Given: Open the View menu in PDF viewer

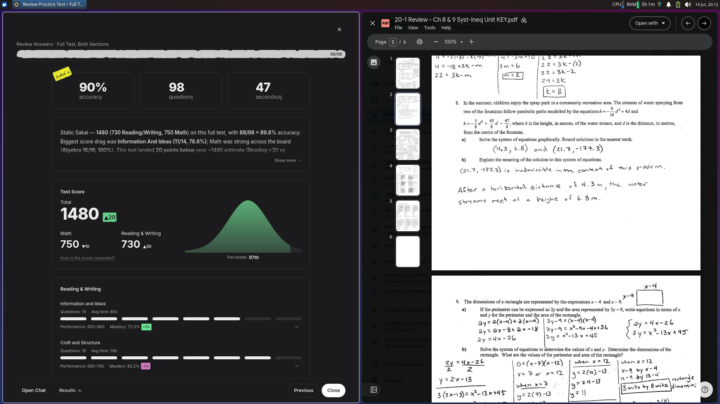Looking at the screenshot, I should (413, 28).
